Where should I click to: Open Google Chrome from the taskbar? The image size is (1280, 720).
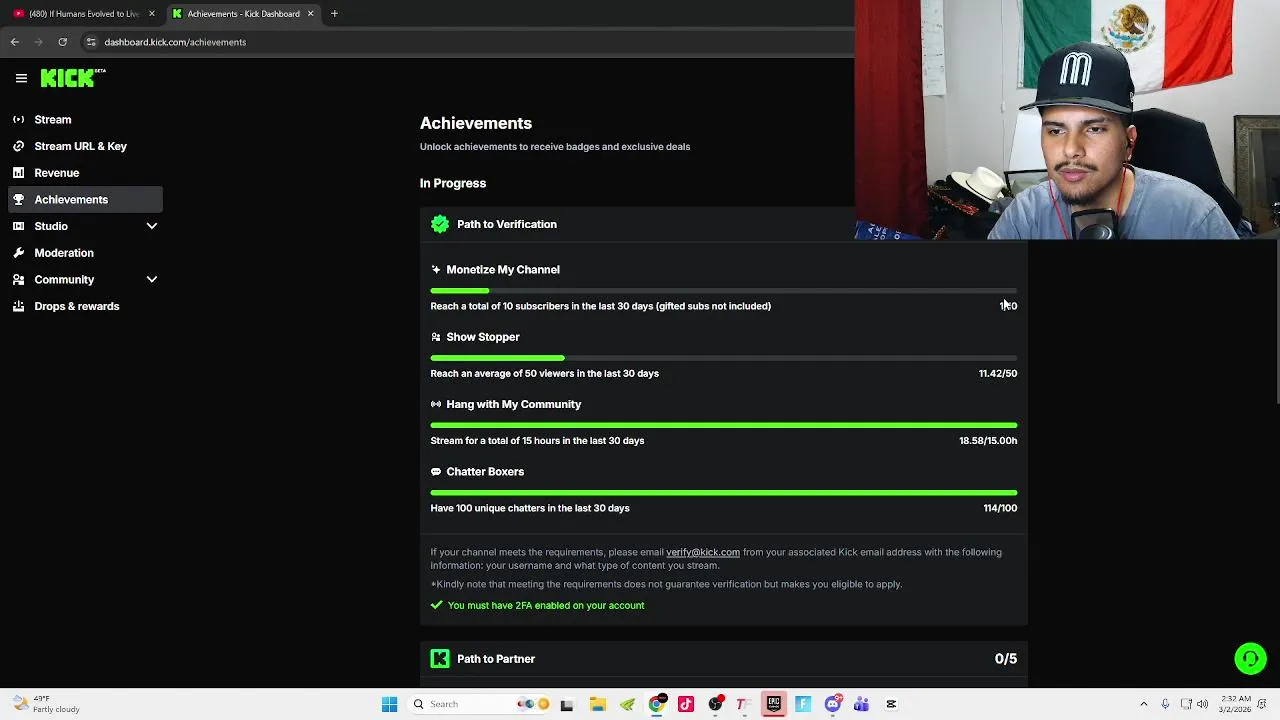point(656,704)
